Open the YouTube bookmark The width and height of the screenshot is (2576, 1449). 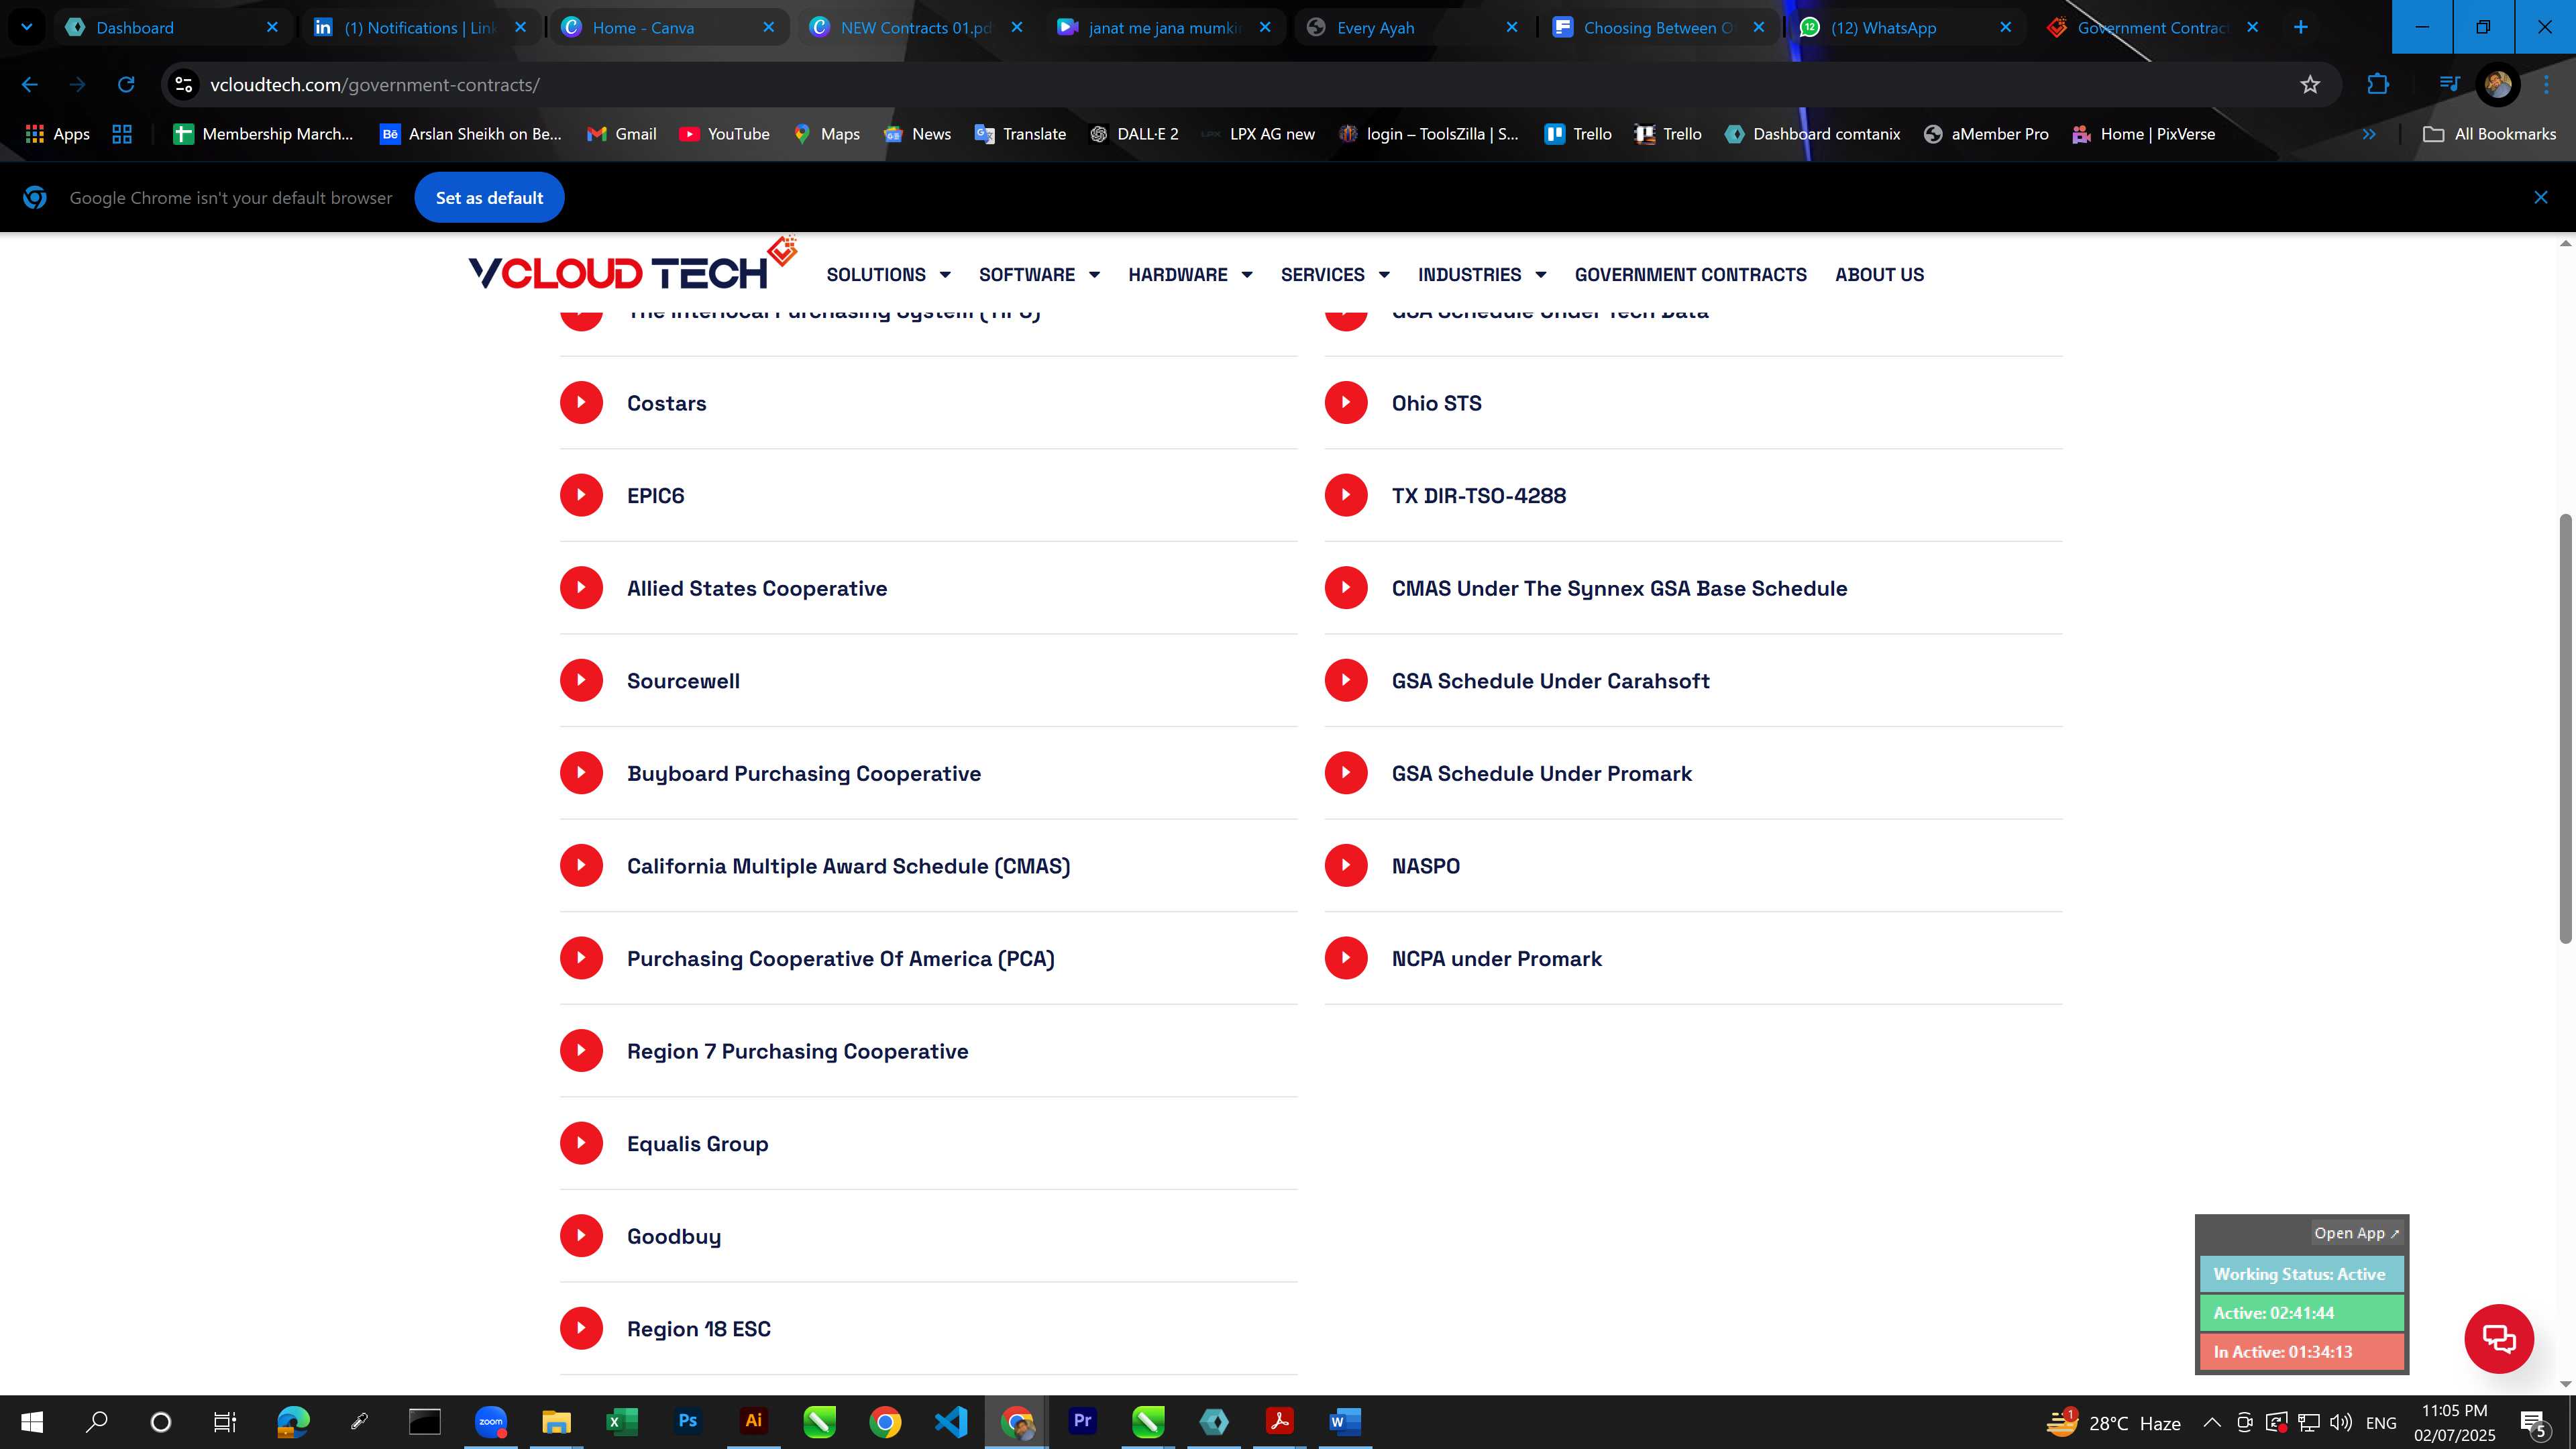pos(724,134)
